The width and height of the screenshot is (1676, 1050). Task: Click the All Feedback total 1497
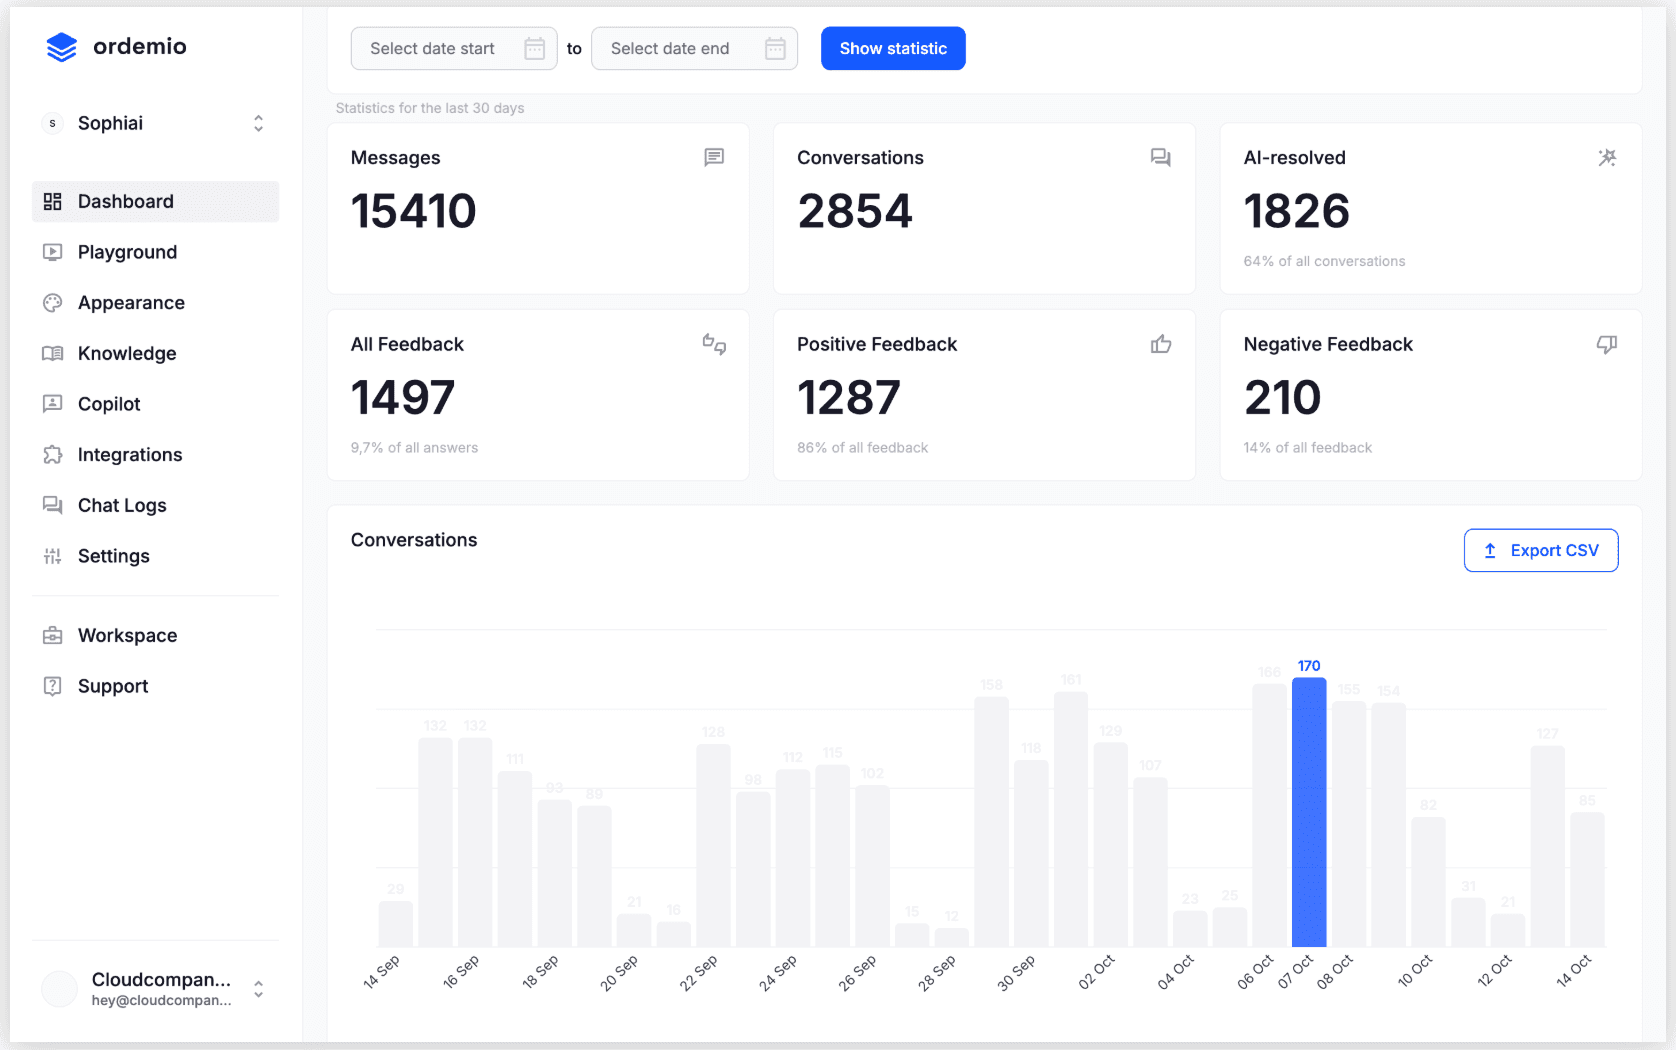403,397
